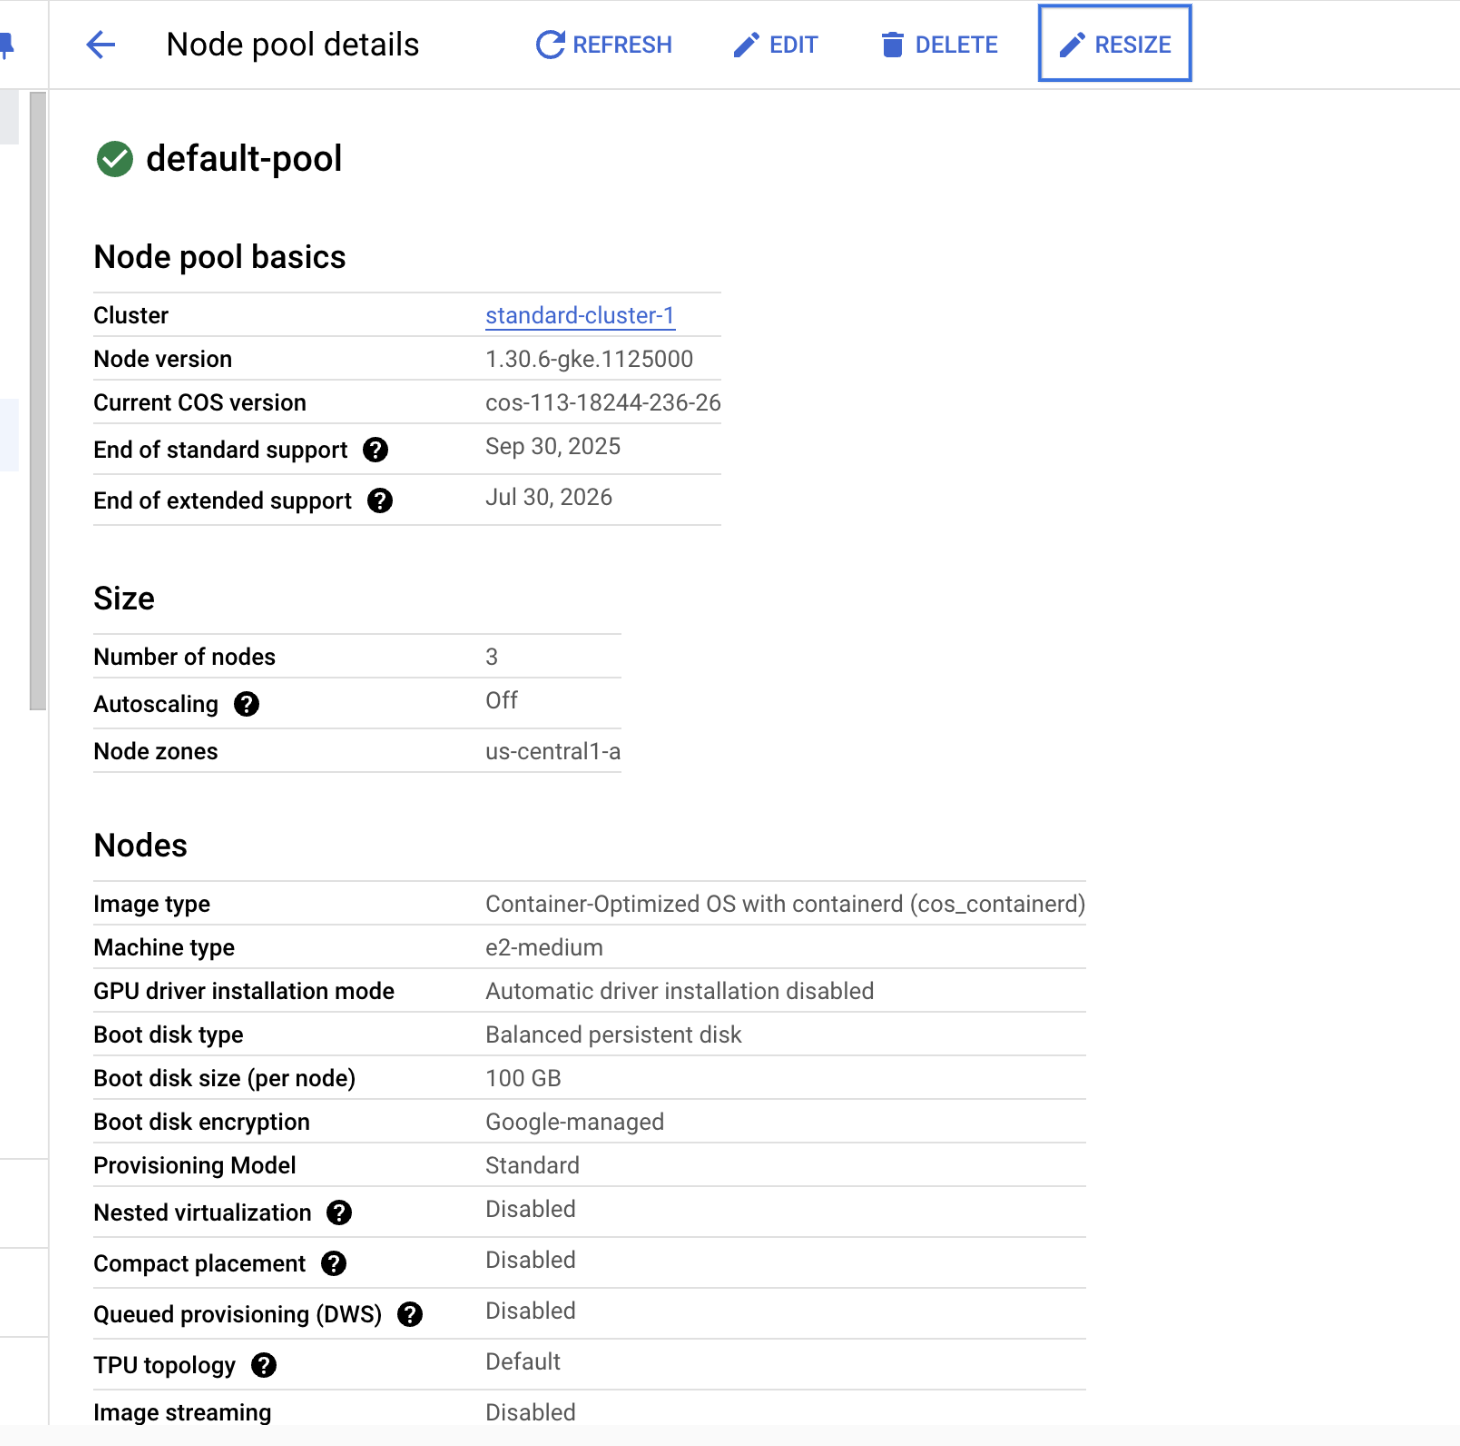Click the Compact placement value Disabled
1460x1446 pixels.
point(530,1261)
